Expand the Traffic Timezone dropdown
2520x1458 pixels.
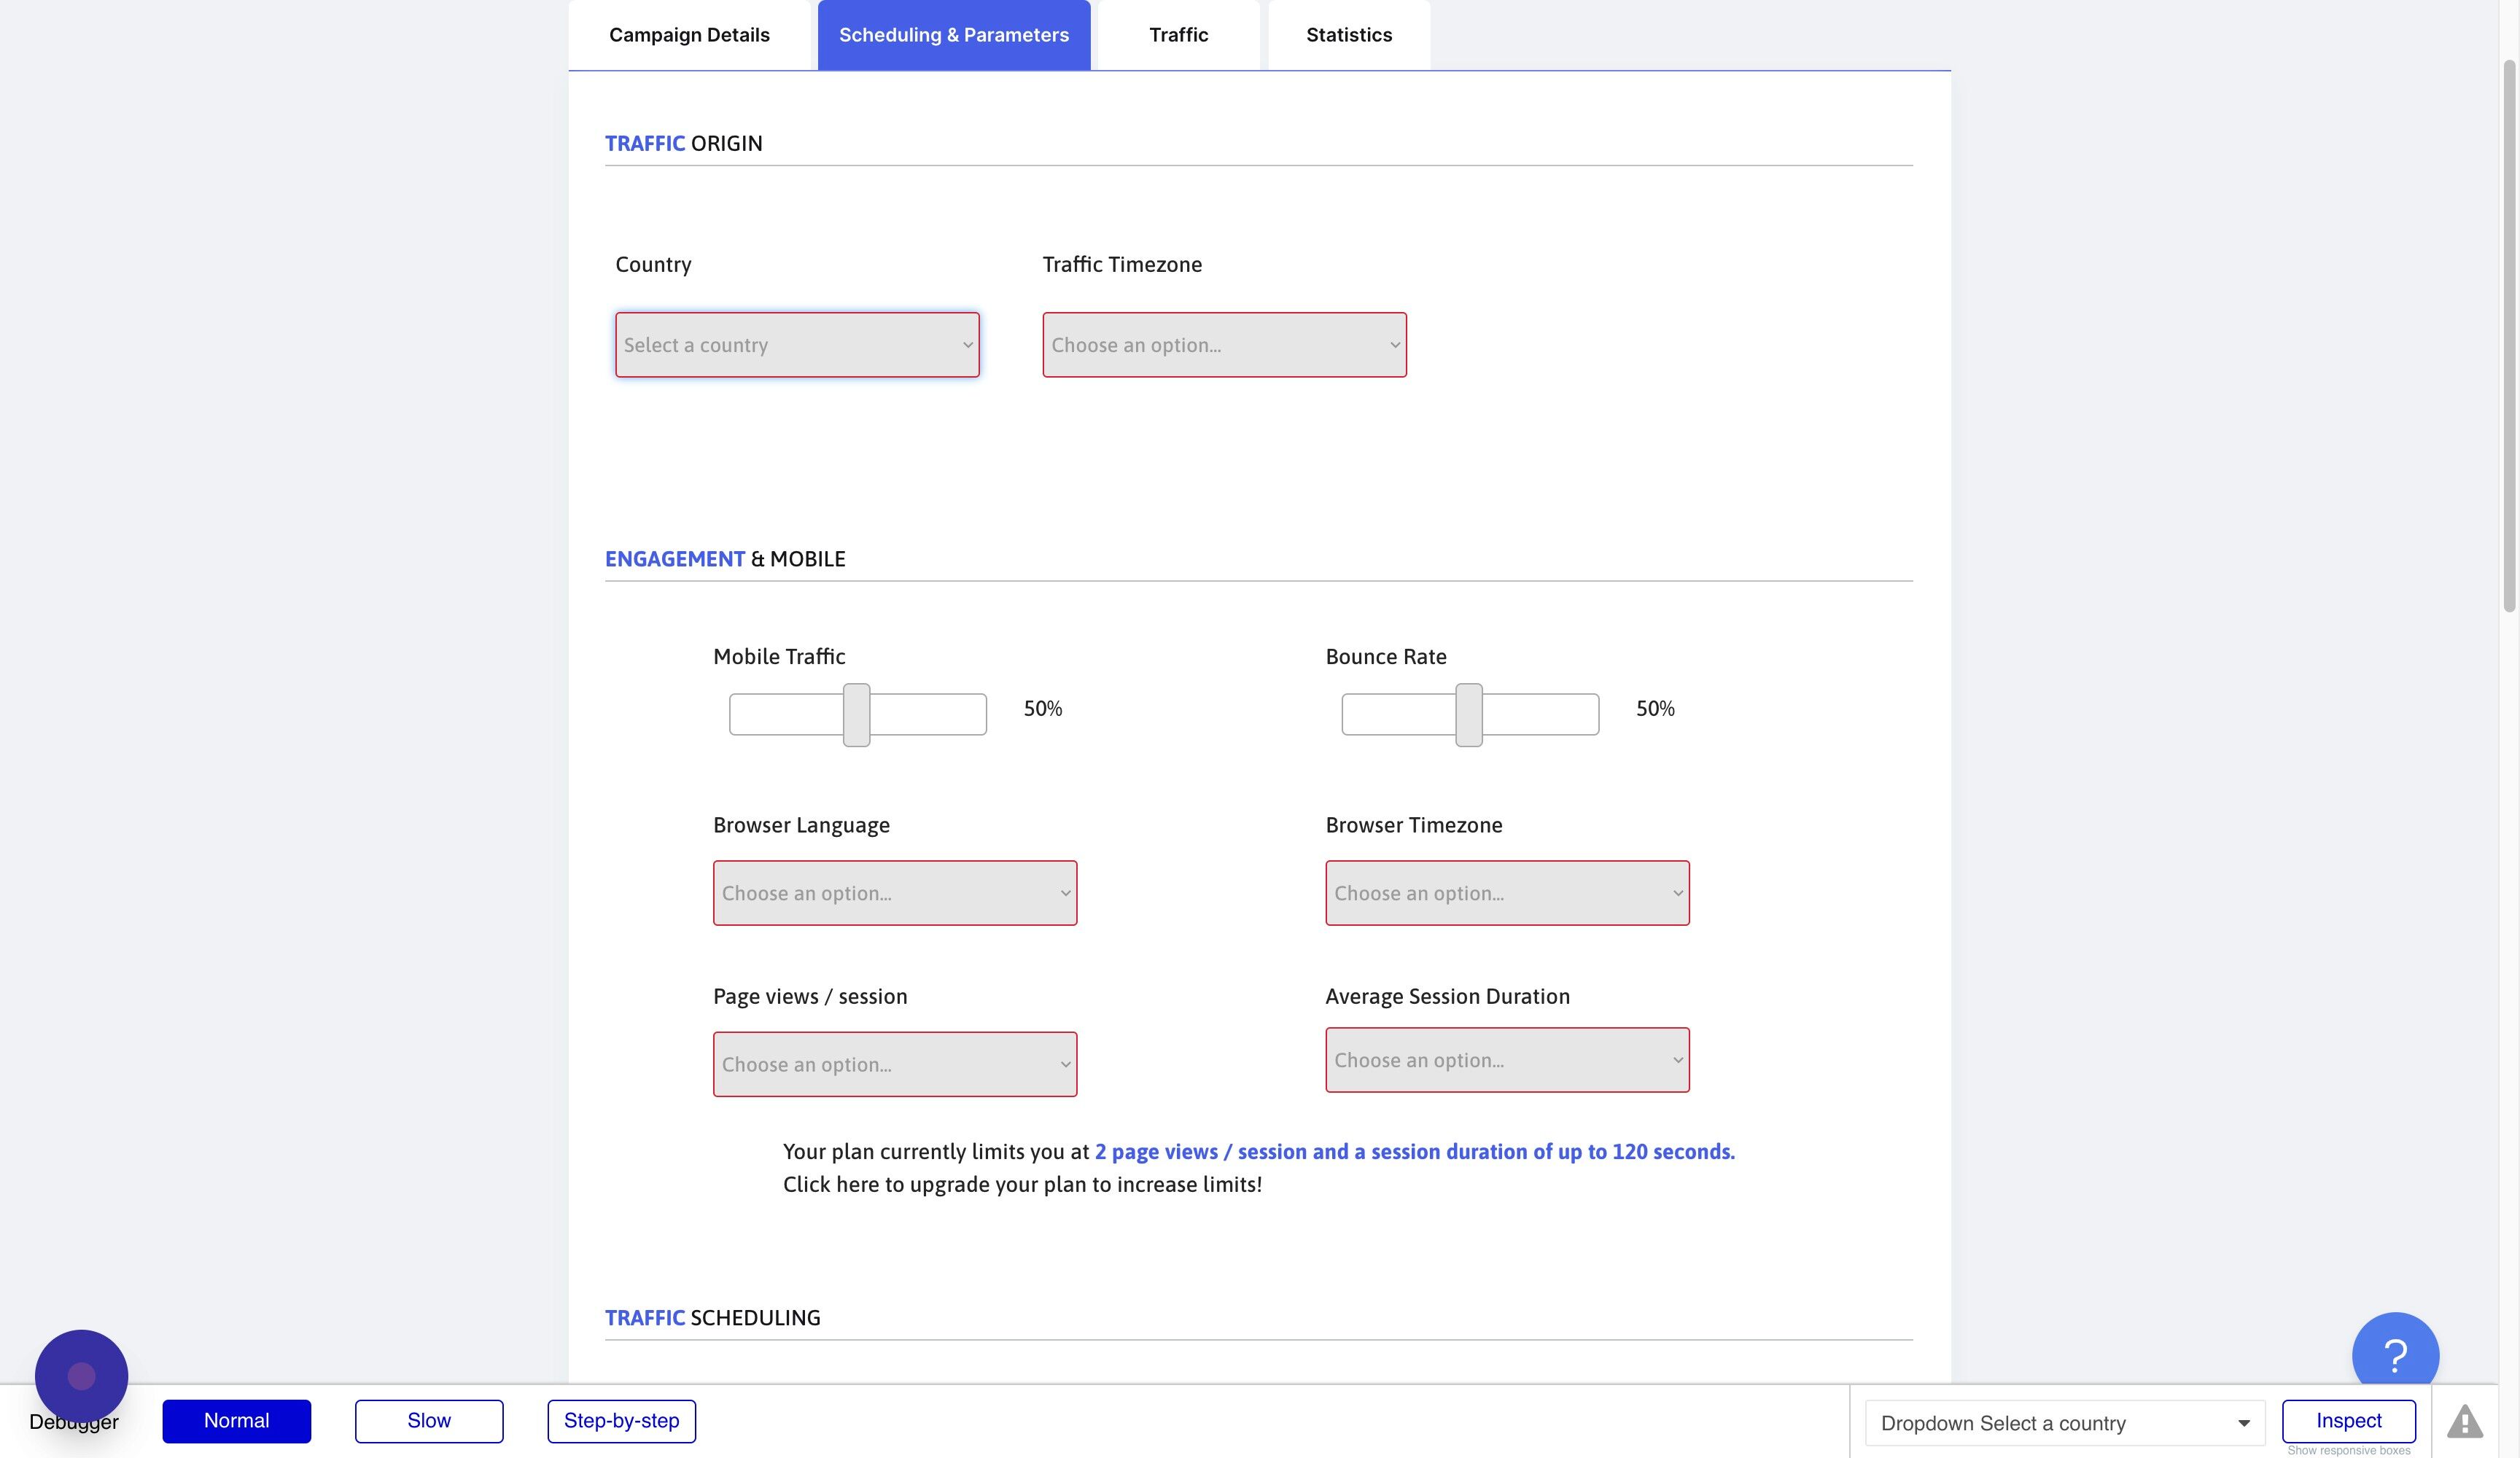(1223, 344)
